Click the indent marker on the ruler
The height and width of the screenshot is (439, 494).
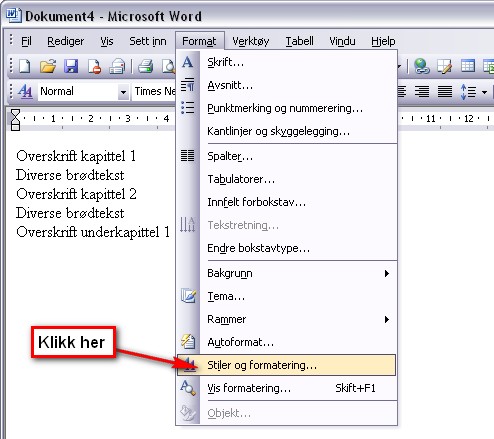pyautogui.click(x=15, y=120)
